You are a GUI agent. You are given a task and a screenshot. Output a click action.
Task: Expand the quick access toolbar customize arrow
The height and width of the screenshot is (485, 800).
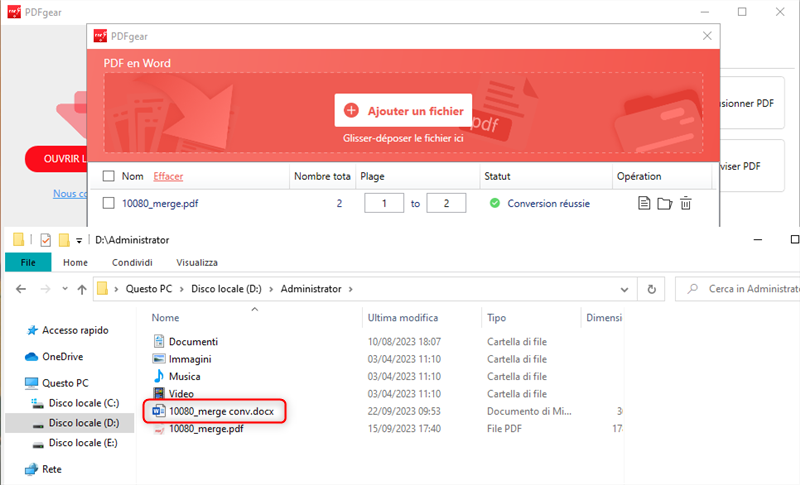[x=79, y=241]
